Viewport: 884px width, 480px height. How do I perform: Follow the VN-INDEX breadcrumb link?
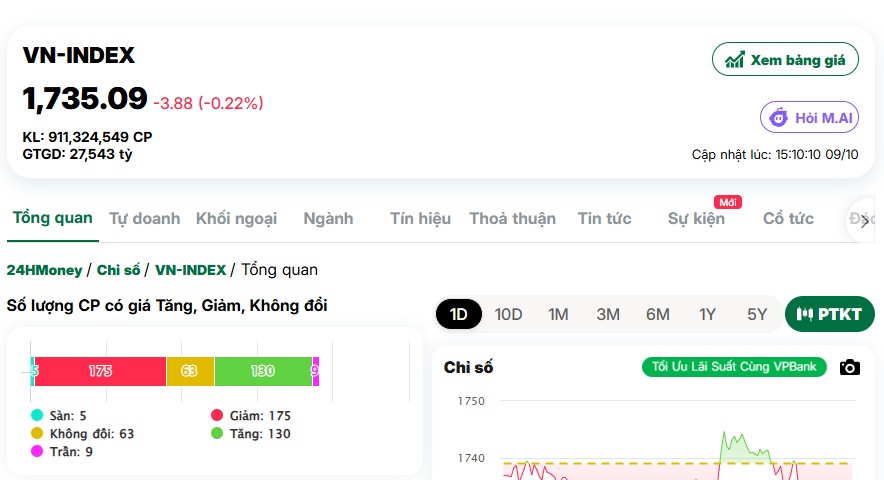point(191,270)
